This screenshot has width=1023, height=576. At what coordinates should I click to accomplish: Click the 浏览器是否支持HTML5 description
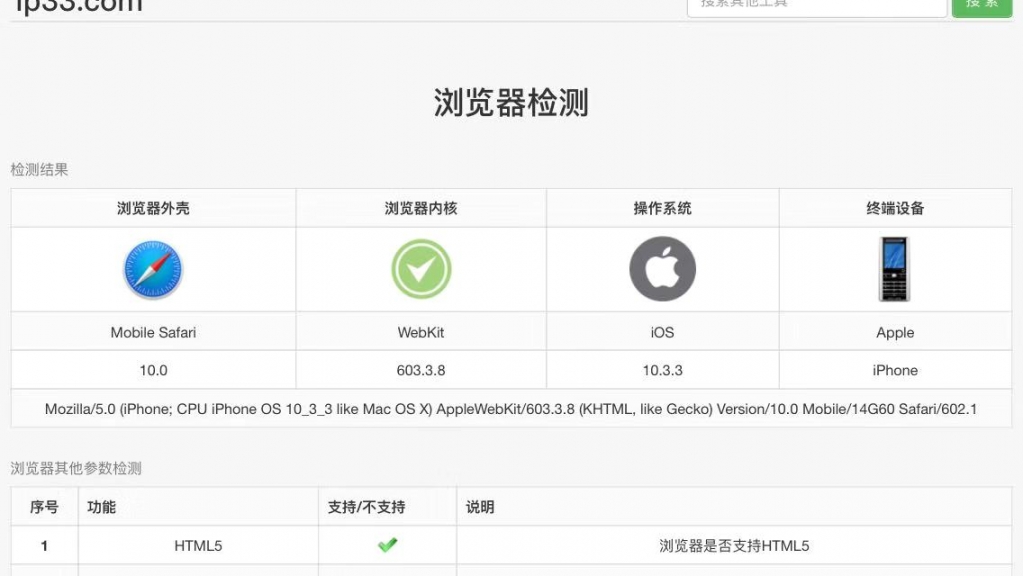point(734,545)
